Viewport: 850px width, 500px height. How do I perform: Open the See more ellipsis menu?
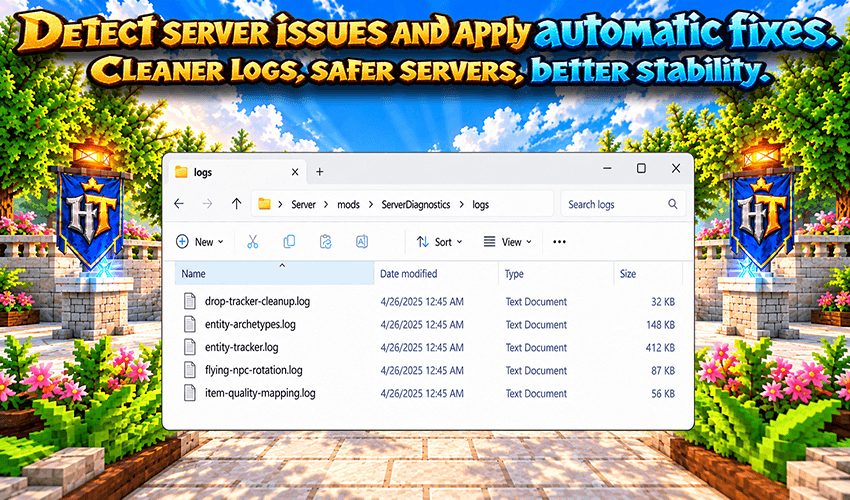[559, 242]
